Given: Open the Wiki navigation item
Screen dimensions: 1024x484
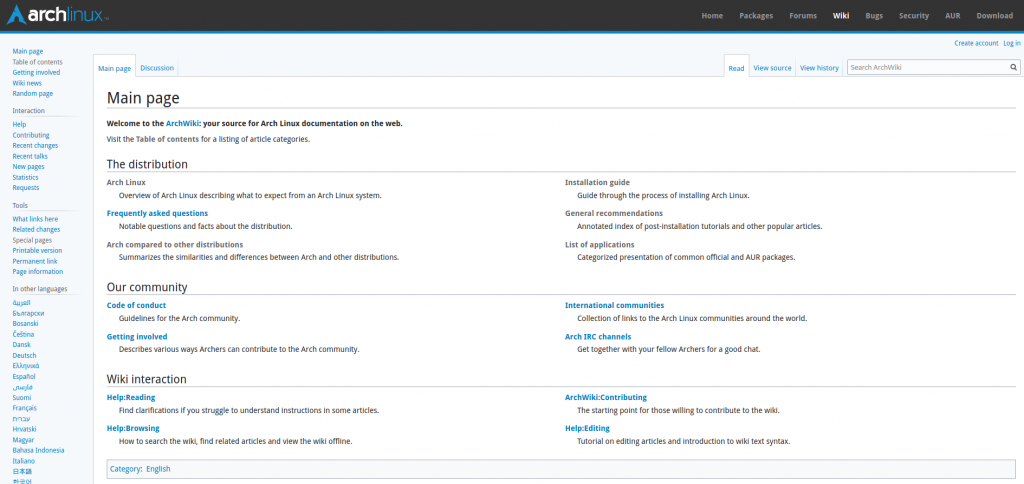Looking at the screenshot, I should 841,16.
